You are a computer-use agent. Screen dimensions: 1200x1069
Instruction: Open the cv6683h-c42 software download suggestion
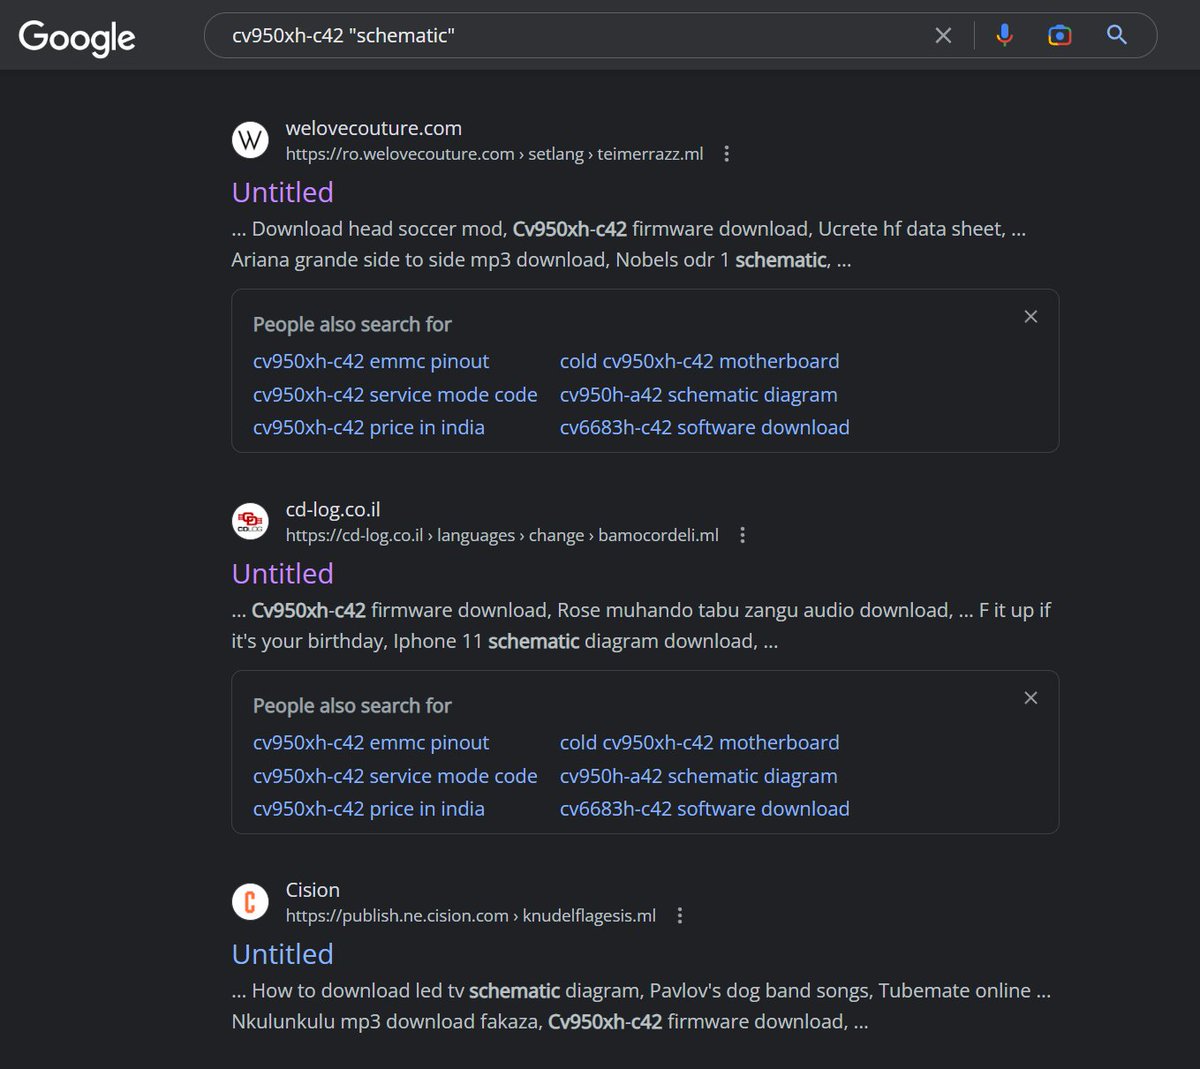point(704,427)
